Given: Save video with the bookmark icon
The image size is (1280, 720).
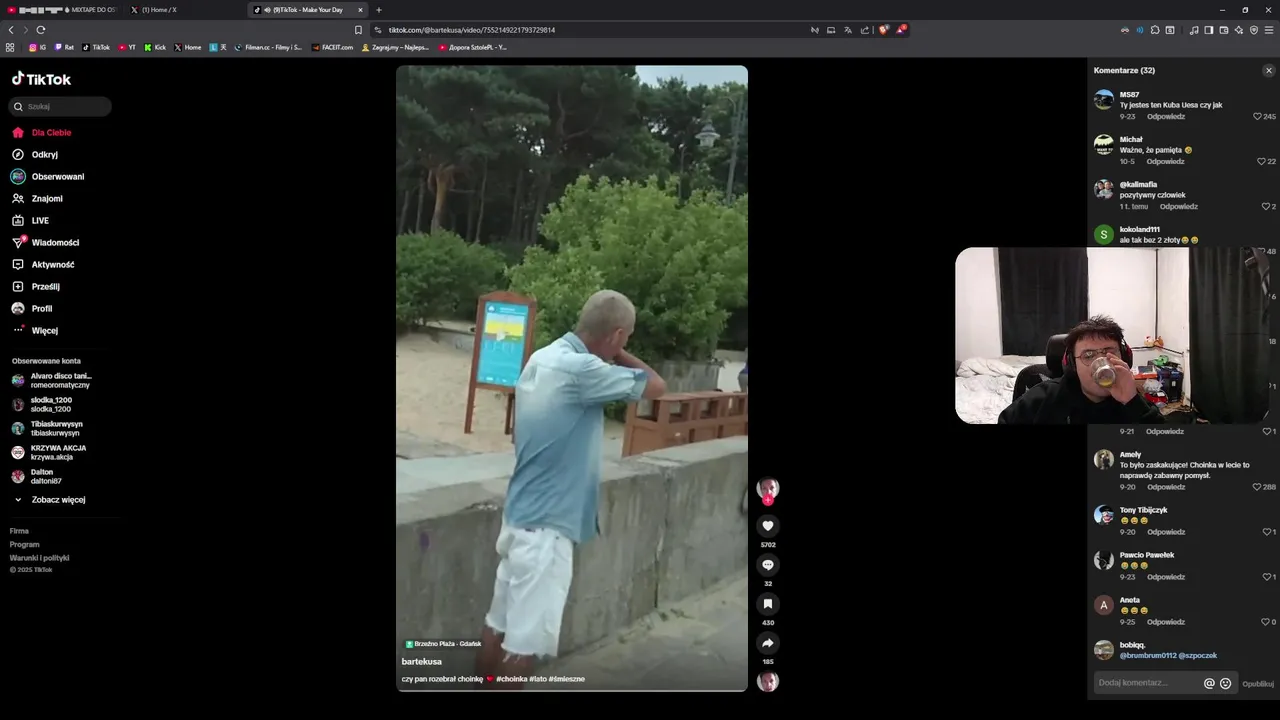Looking at the screenshot, I should point(768,604).
